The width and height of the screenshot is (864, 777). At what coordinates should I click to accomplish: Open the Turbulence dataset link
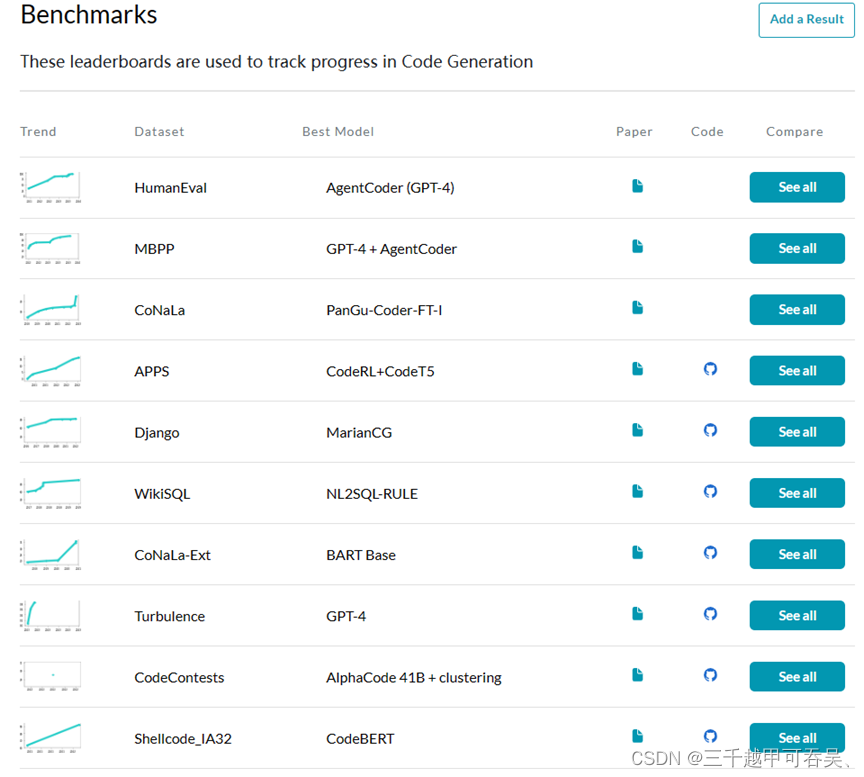169,616
